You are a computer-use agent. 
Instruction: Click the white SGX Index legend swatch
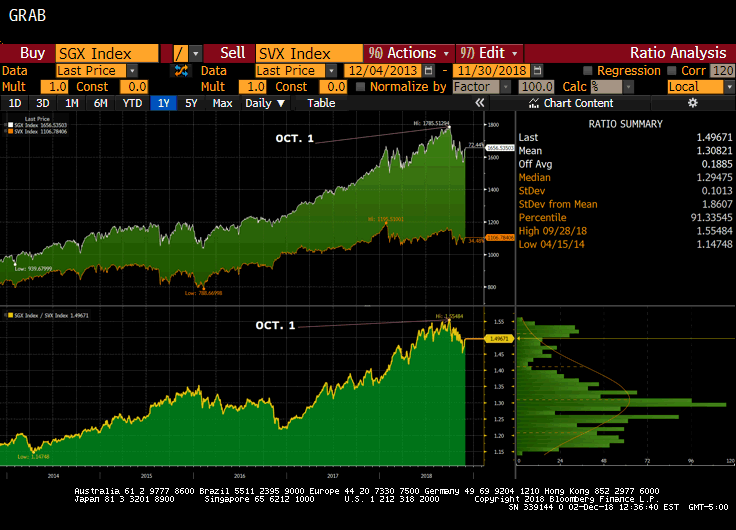click(10, 125)
